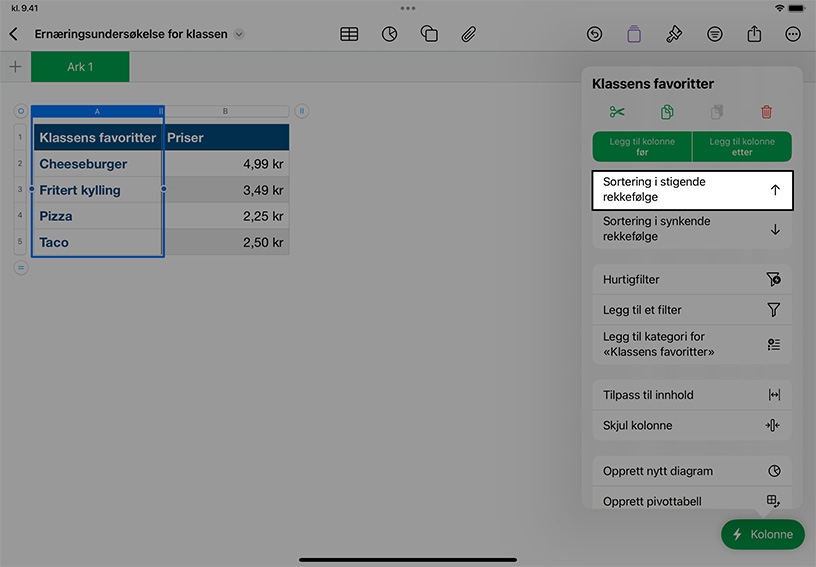Choose Legg til kategori for «Klassens favoritter»
The width and height of the screenshot is (816, 567).
coord(692,344)
